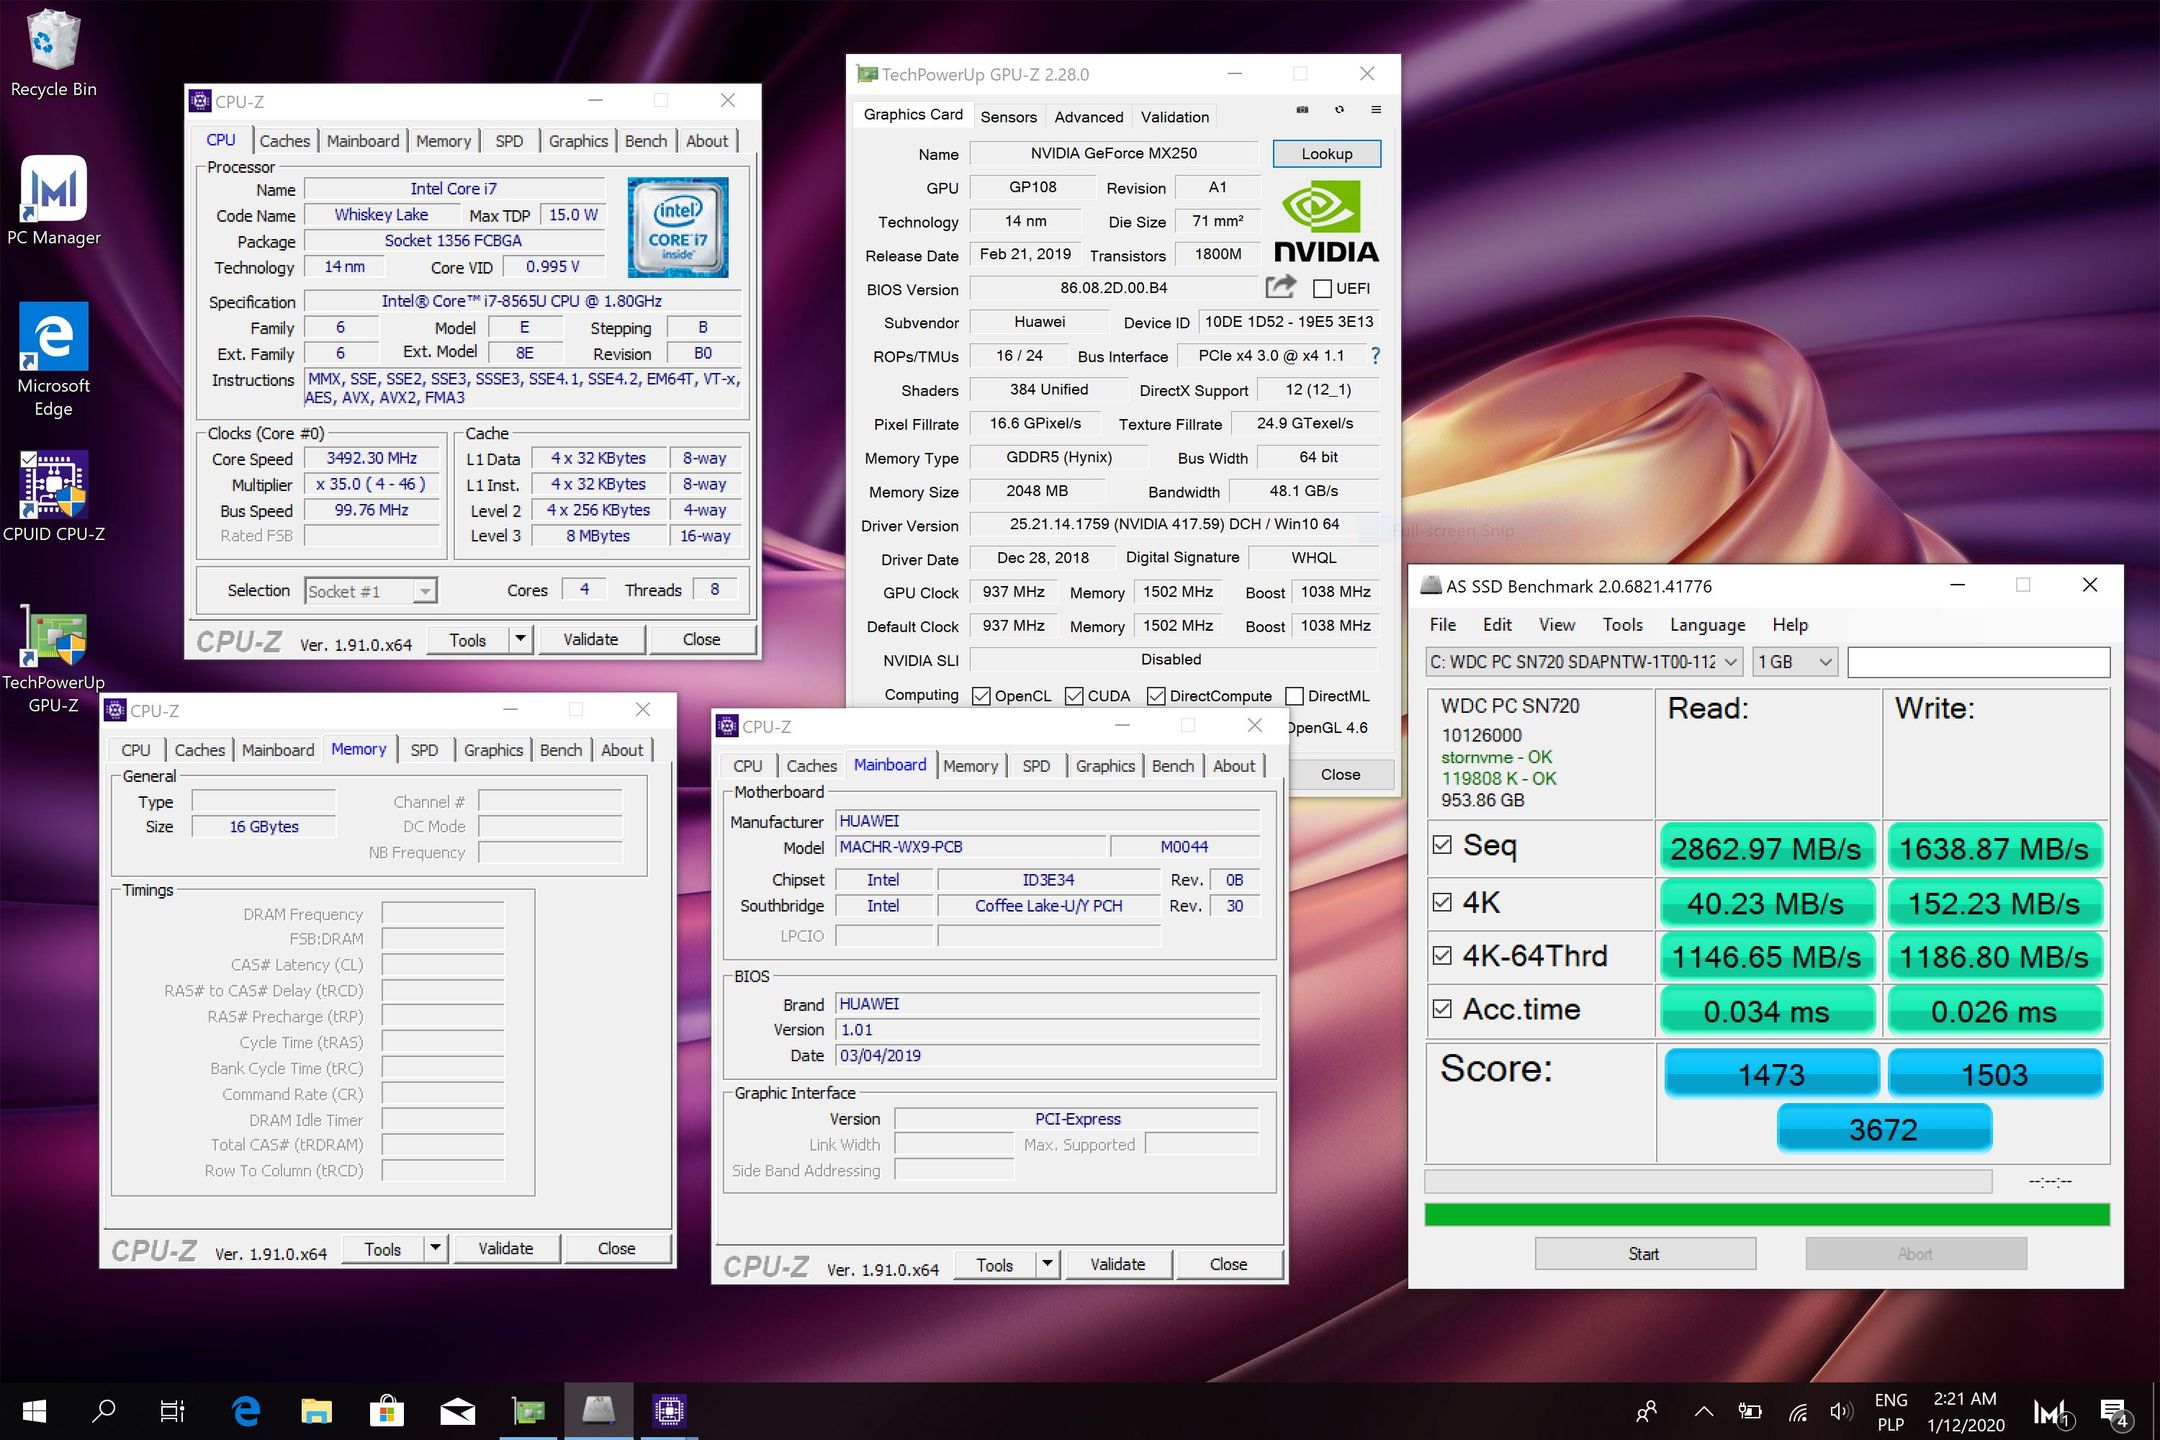Click the Intel Core i7 logo
The width and height of the screenshot is (2160, 1440).
[x=678, y=227]
